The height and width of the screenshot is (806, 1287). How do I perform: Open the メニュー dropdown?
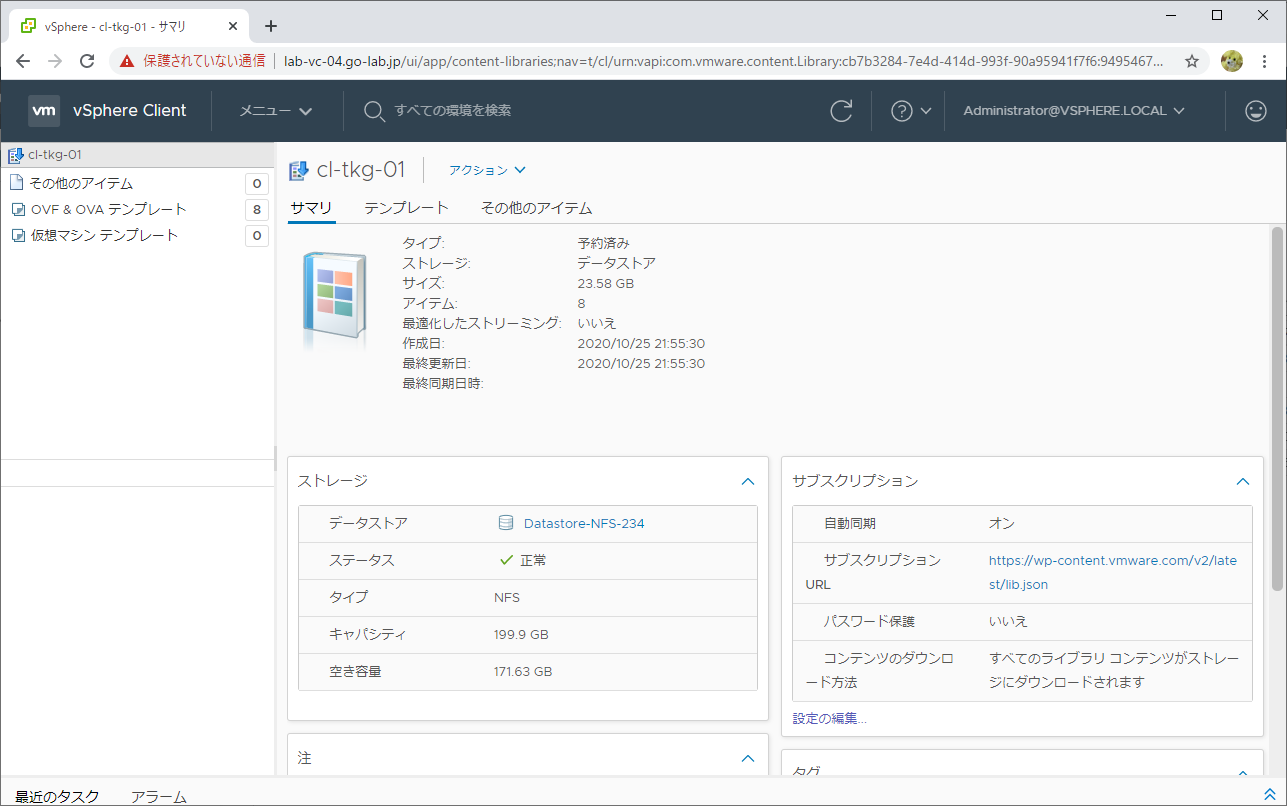point(275,111)
